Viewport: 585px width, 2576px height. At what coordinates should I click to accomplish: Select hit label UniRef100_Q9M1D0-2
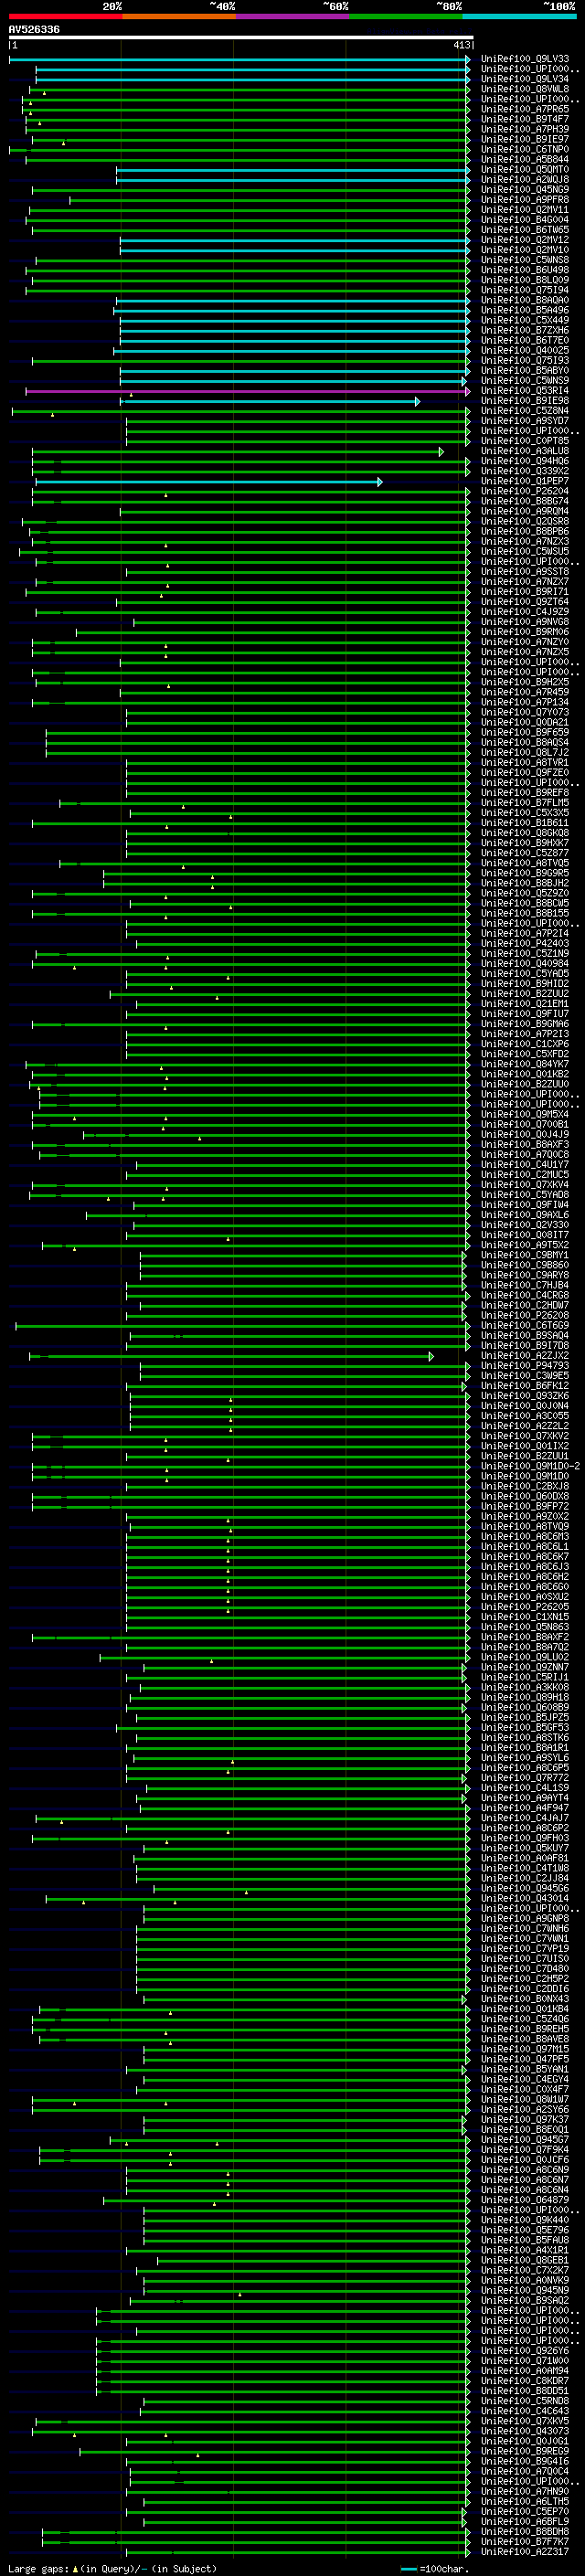(530, 1467)
